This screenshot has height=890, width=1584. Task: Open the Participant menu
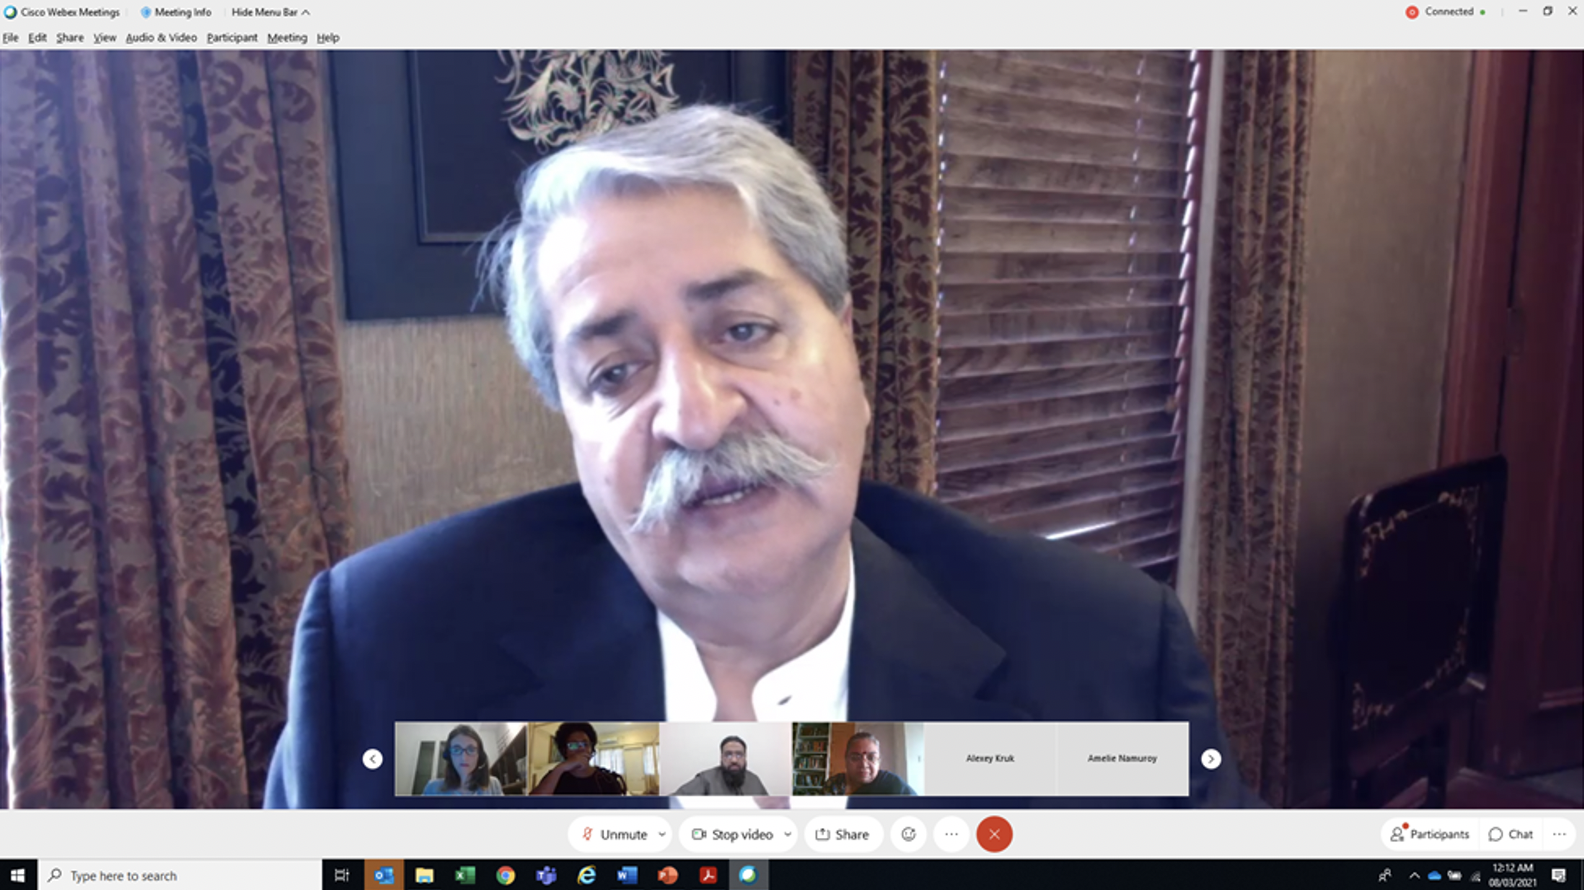tap(232, 38)
